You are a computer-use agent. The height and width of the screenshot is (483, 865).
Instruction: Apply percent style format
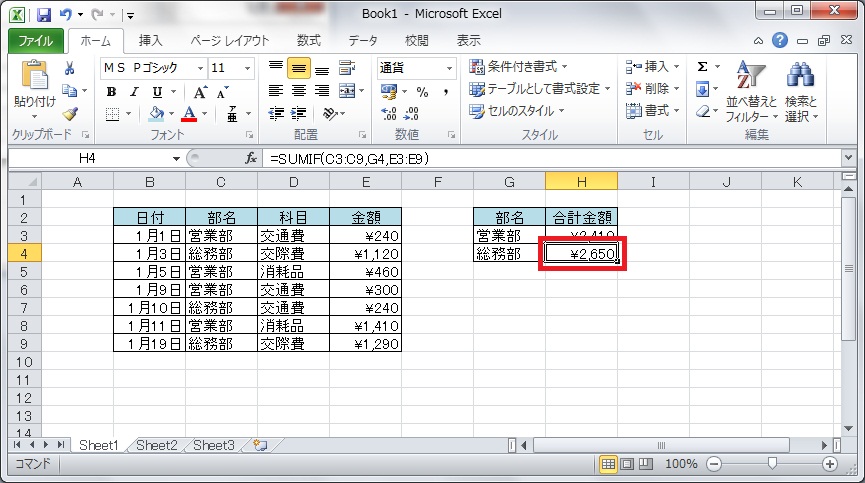(423, 92)
